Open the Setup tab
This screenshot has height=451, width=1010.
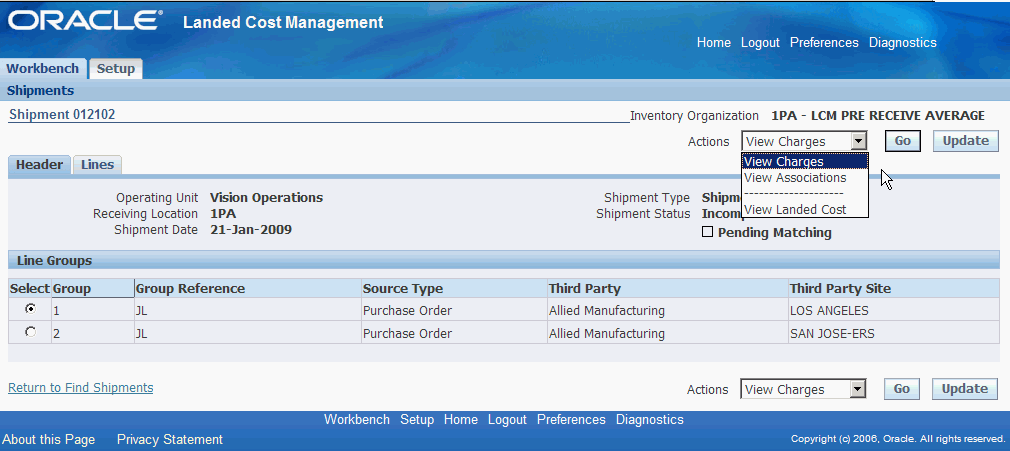click(x=116, y=68)
